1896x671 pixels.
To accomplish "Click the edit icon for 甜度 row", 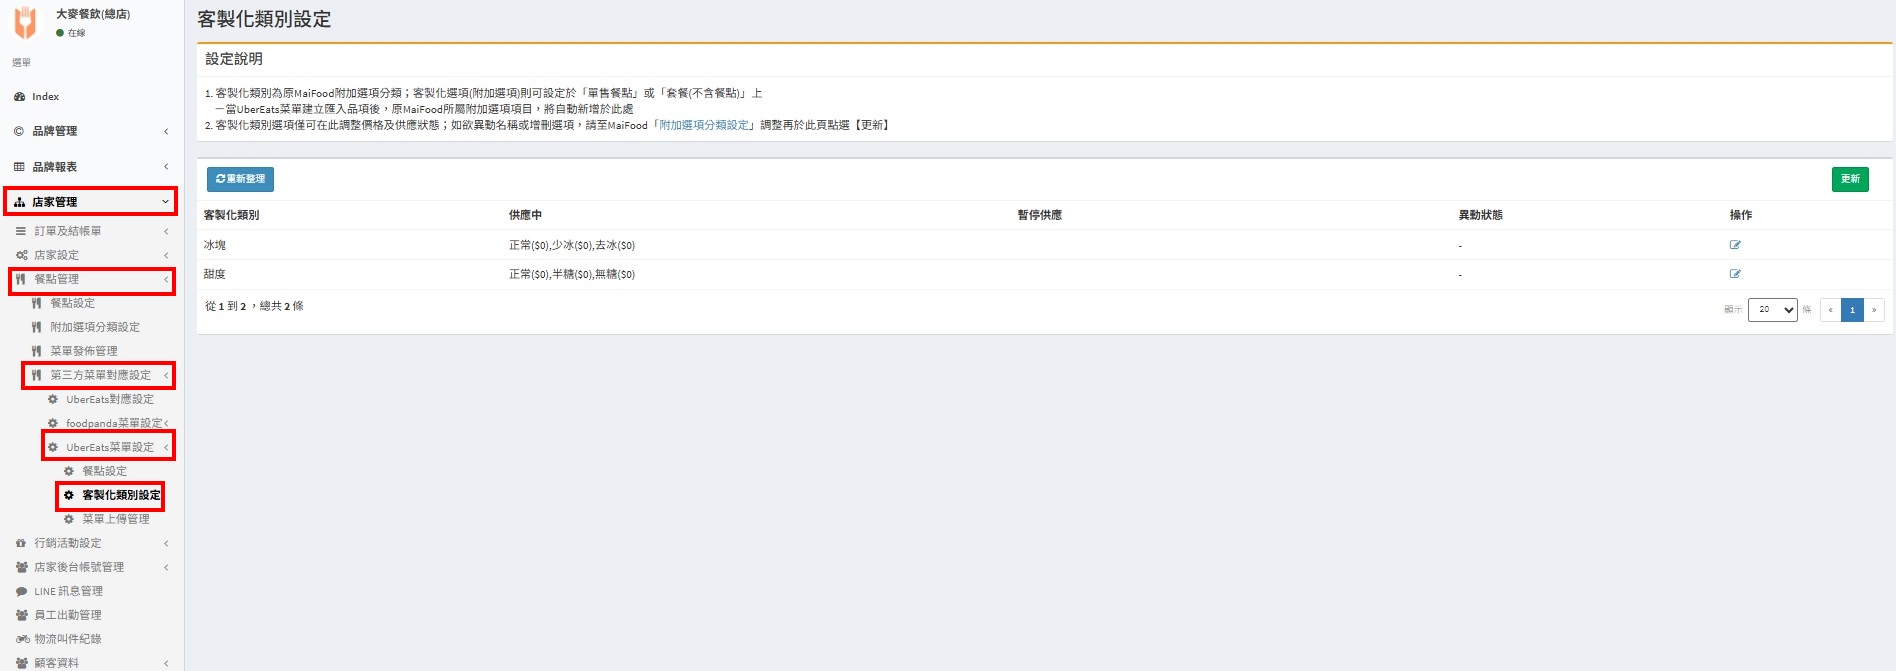I will click(1735, 274).
